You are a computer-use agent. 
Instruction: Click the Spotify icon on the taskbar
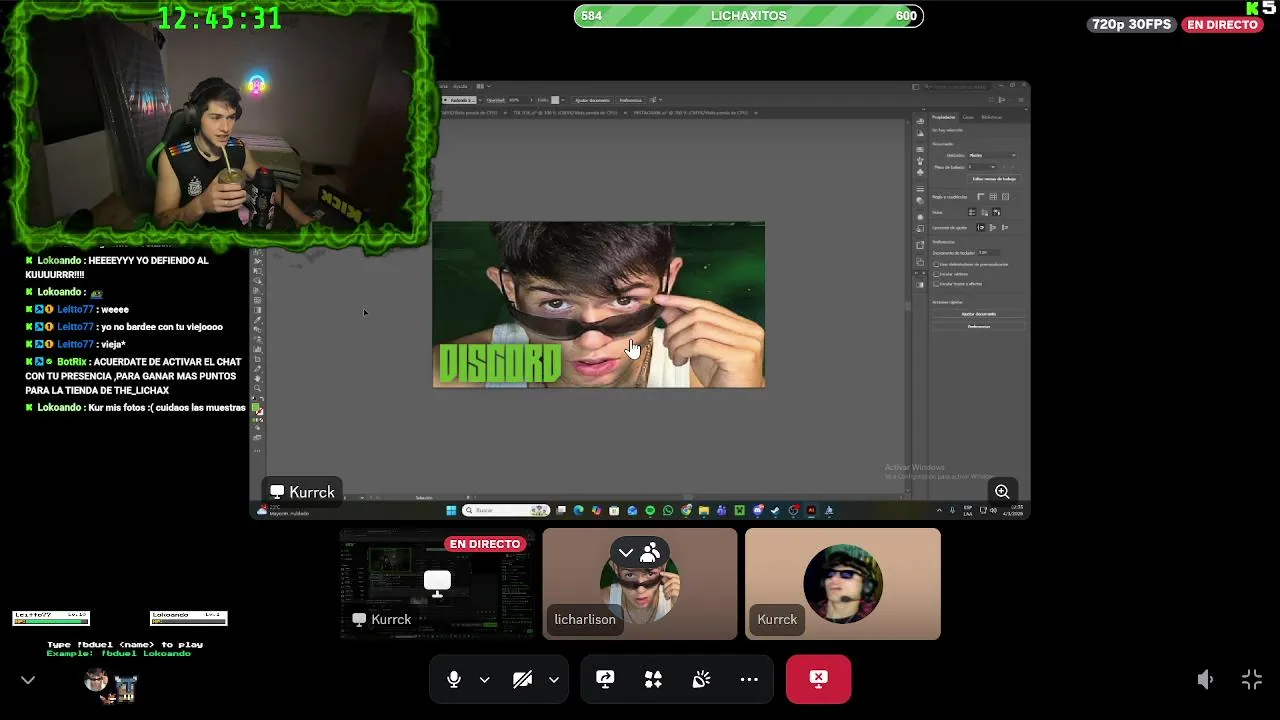[650, 510]
